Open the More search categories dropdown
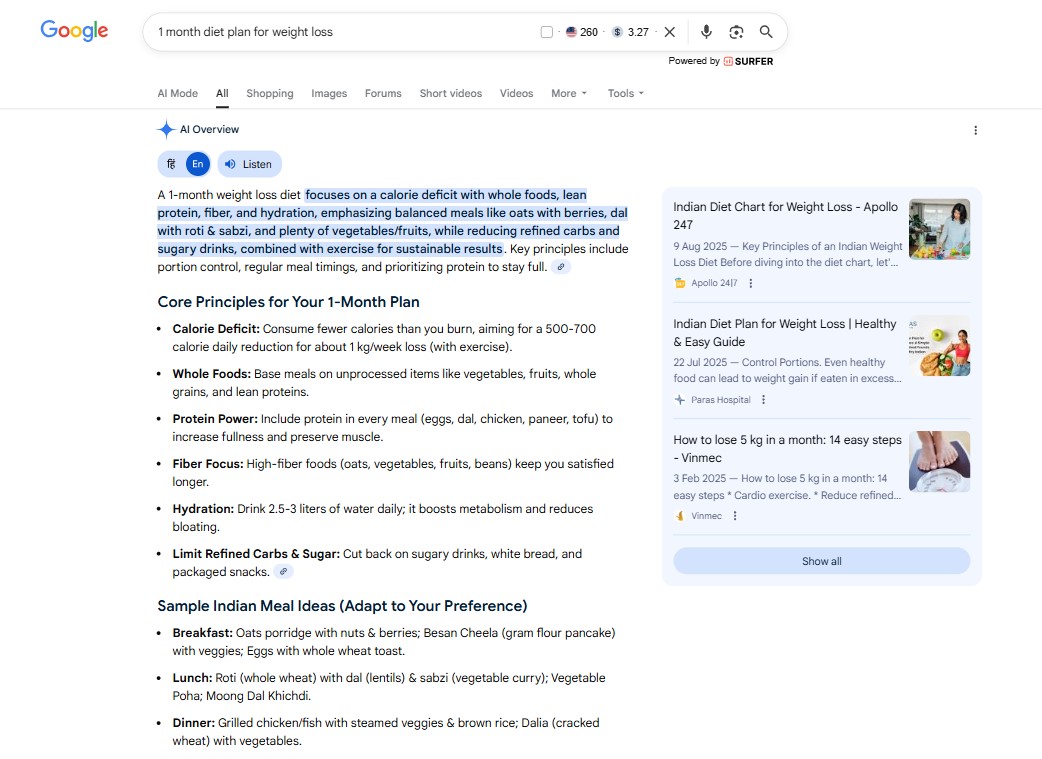 click(x=566, y=93)
